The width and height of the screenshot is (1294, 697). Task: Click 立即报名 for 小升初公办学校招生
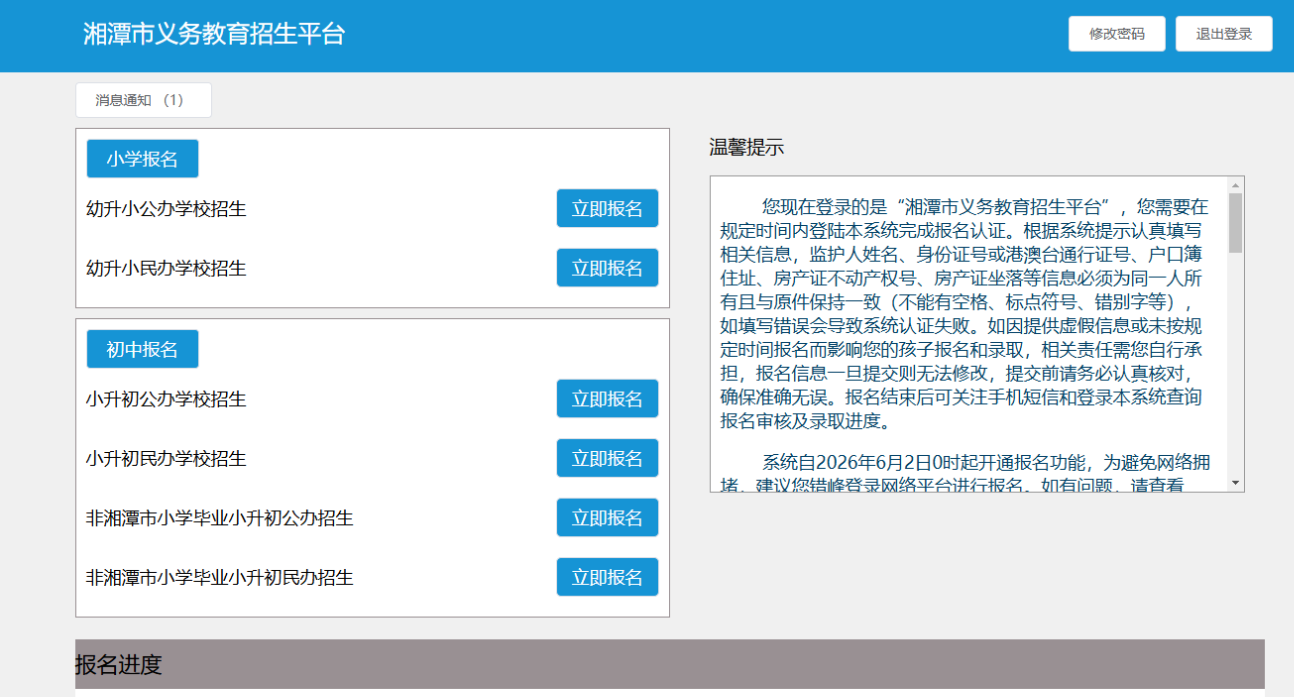point(607,398)
